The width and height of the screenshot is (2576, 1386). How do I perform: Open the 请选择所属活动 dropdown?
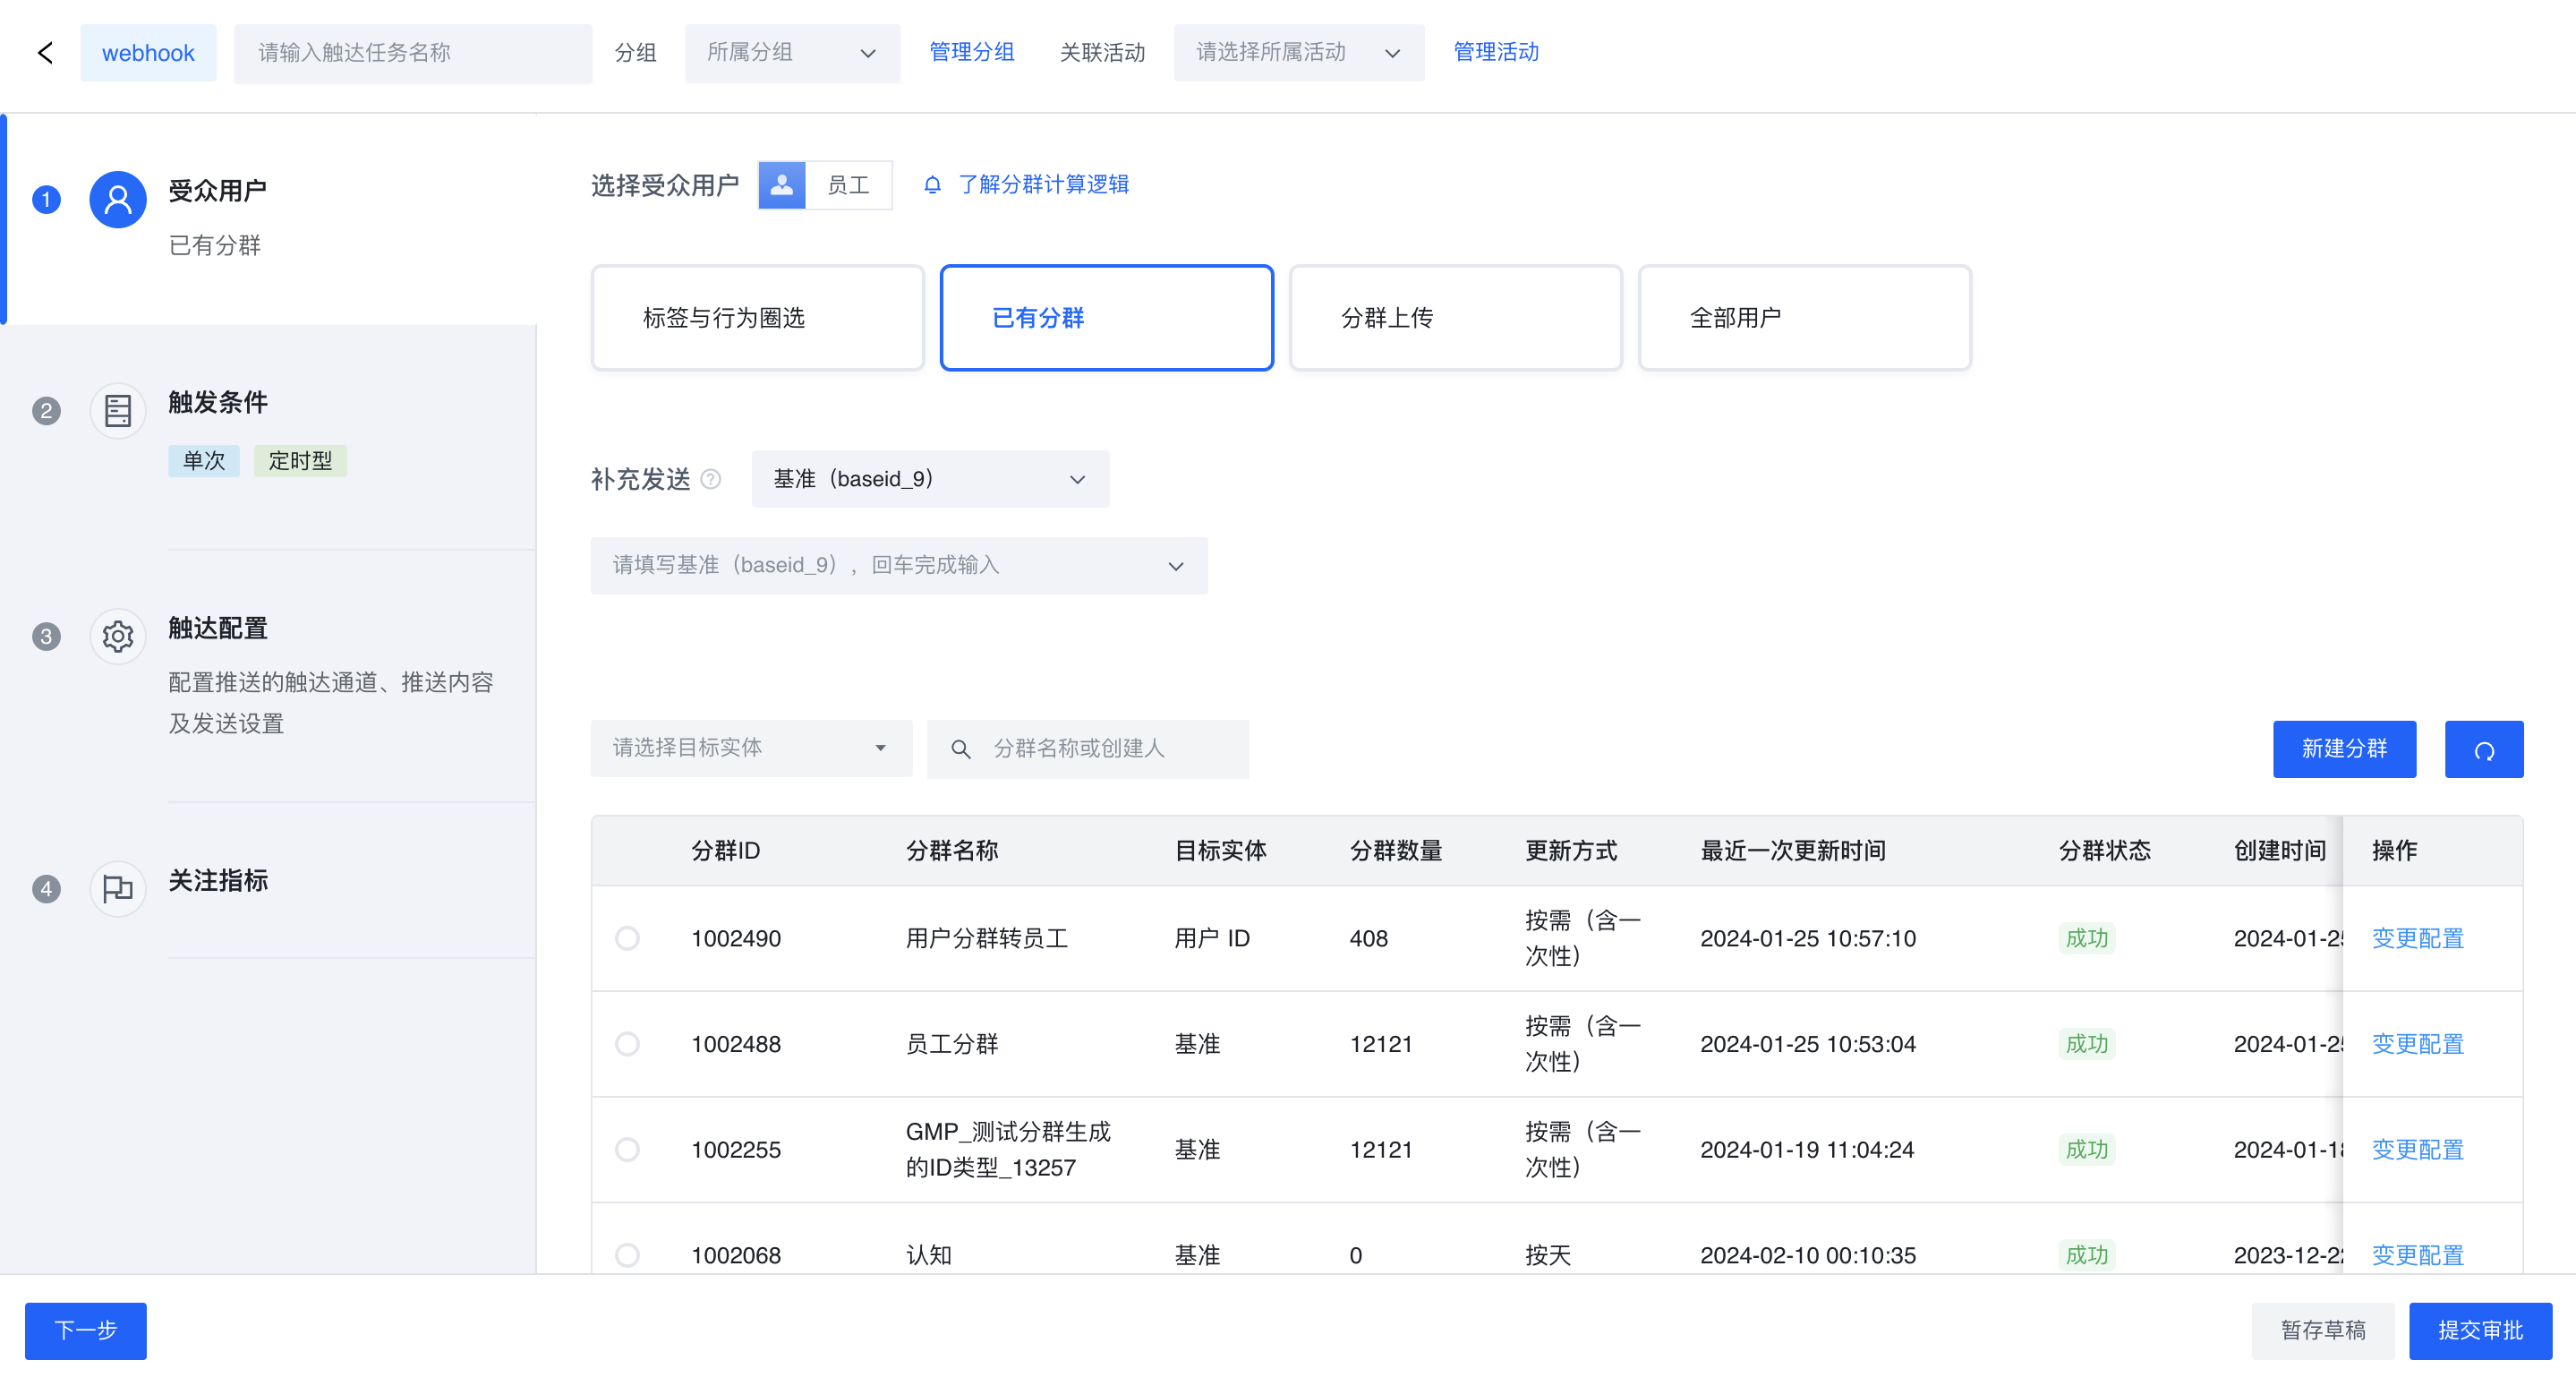tap(1297, 53)
